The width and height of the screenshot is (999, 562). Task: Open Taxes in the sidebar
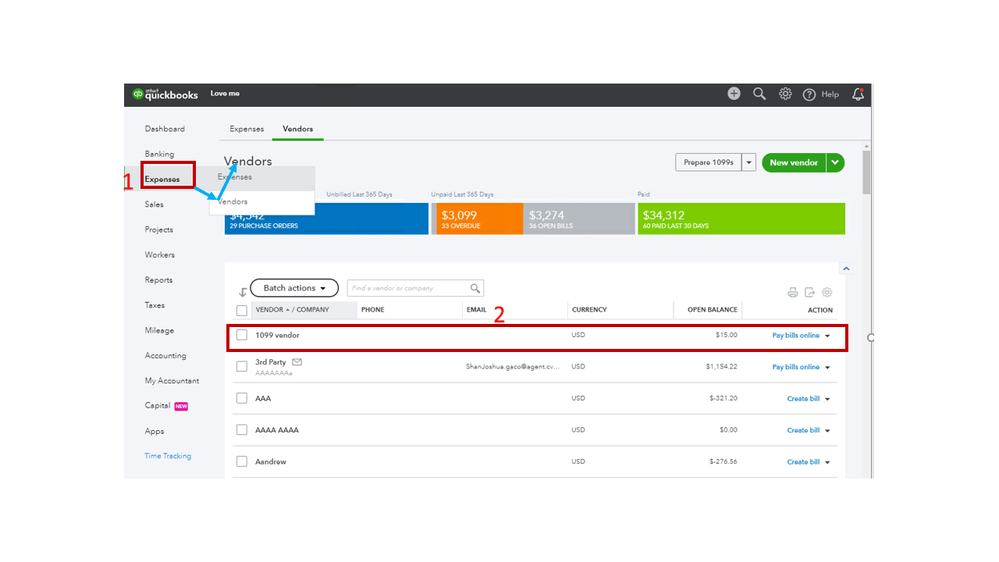[x=155, y=305]
